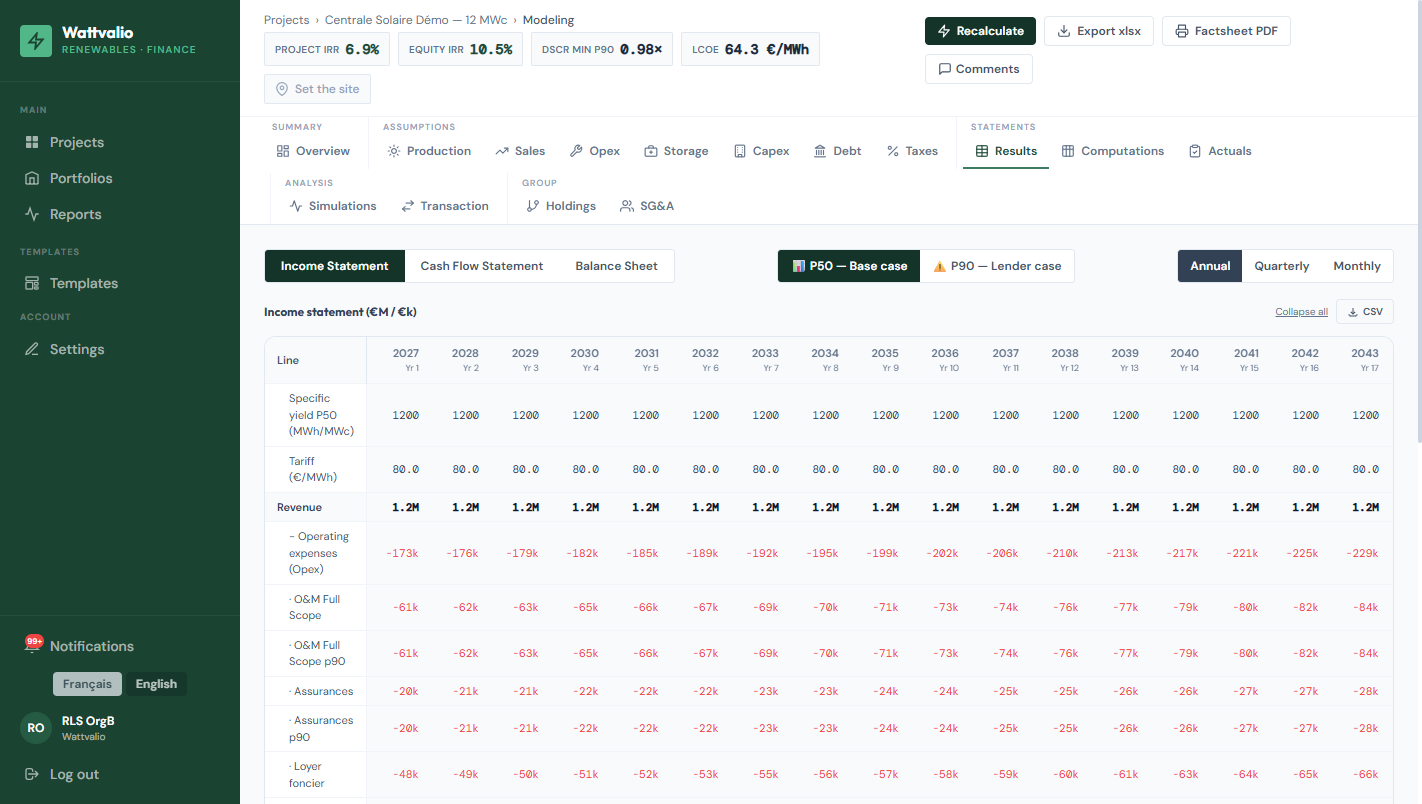Click the Specific yield P50 row label
Screen dimensions: 1422x804
(321, 415)
